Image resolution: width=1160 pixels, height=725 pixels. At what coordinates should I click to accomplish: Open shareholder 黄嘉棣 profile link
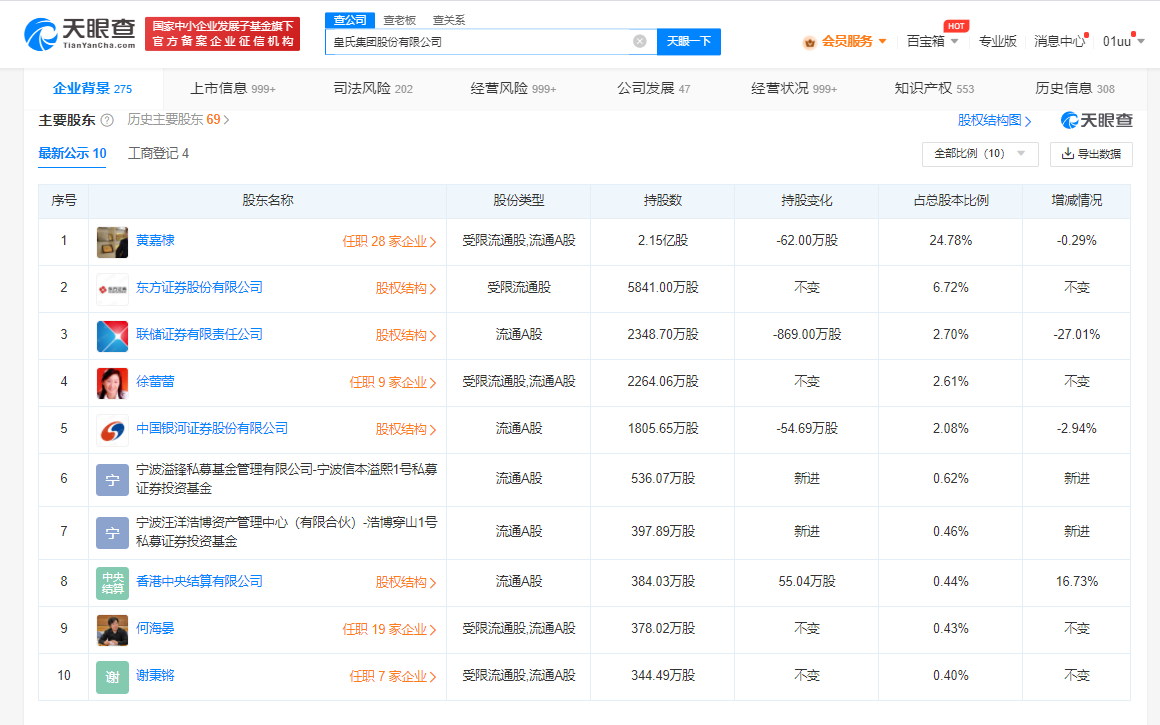point(155,240)
